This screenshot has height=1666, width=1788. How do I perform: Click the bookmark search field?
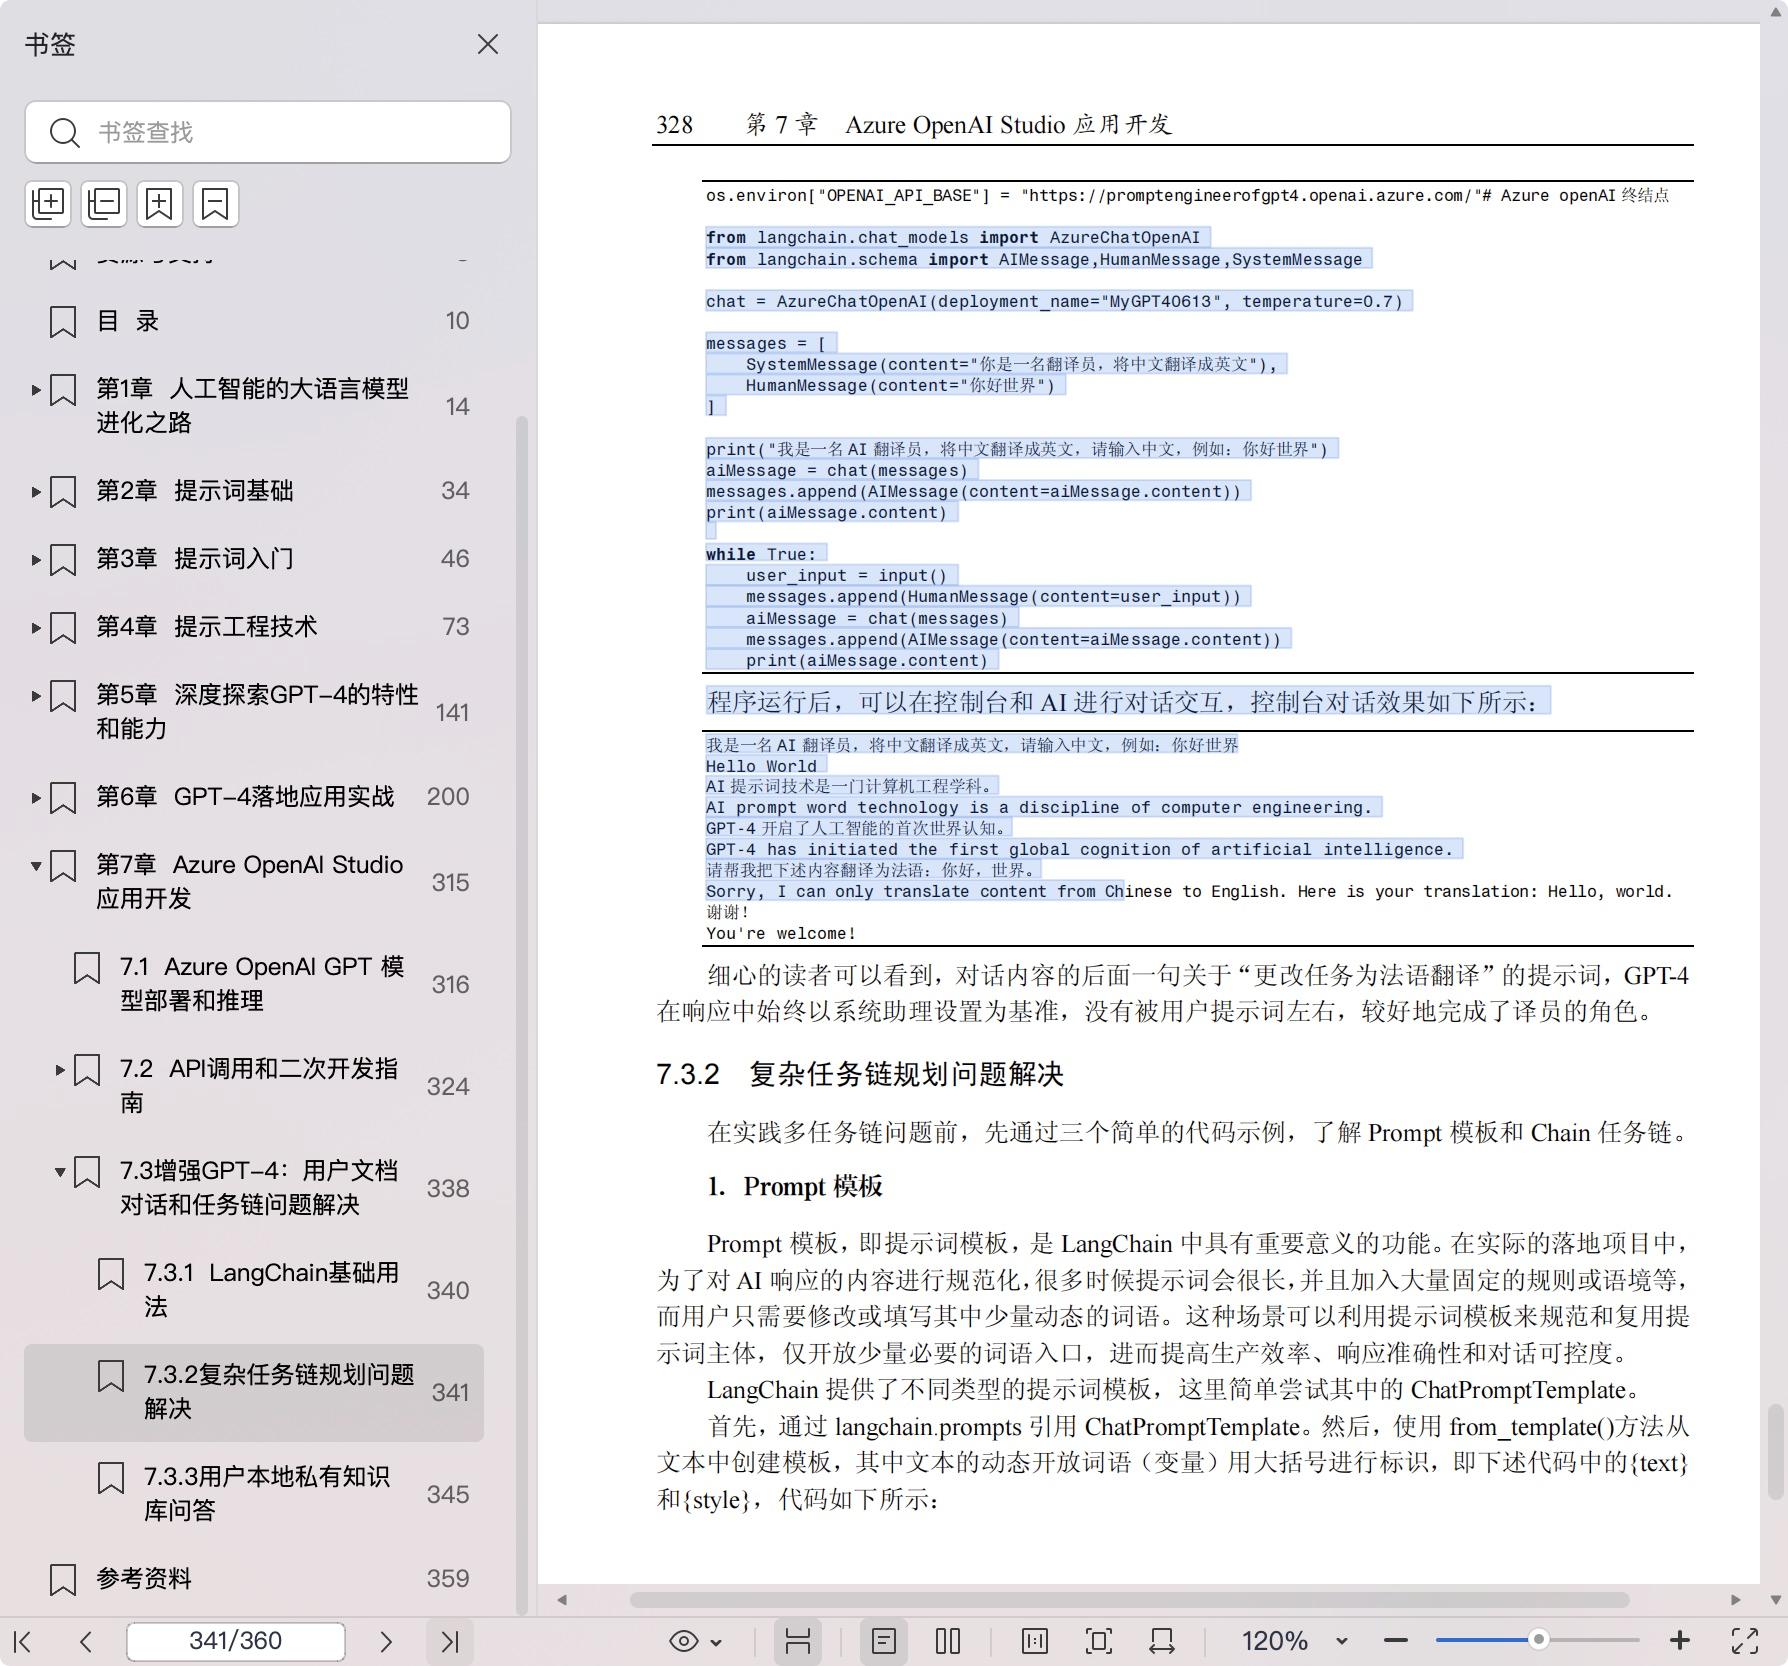(267, 132)
